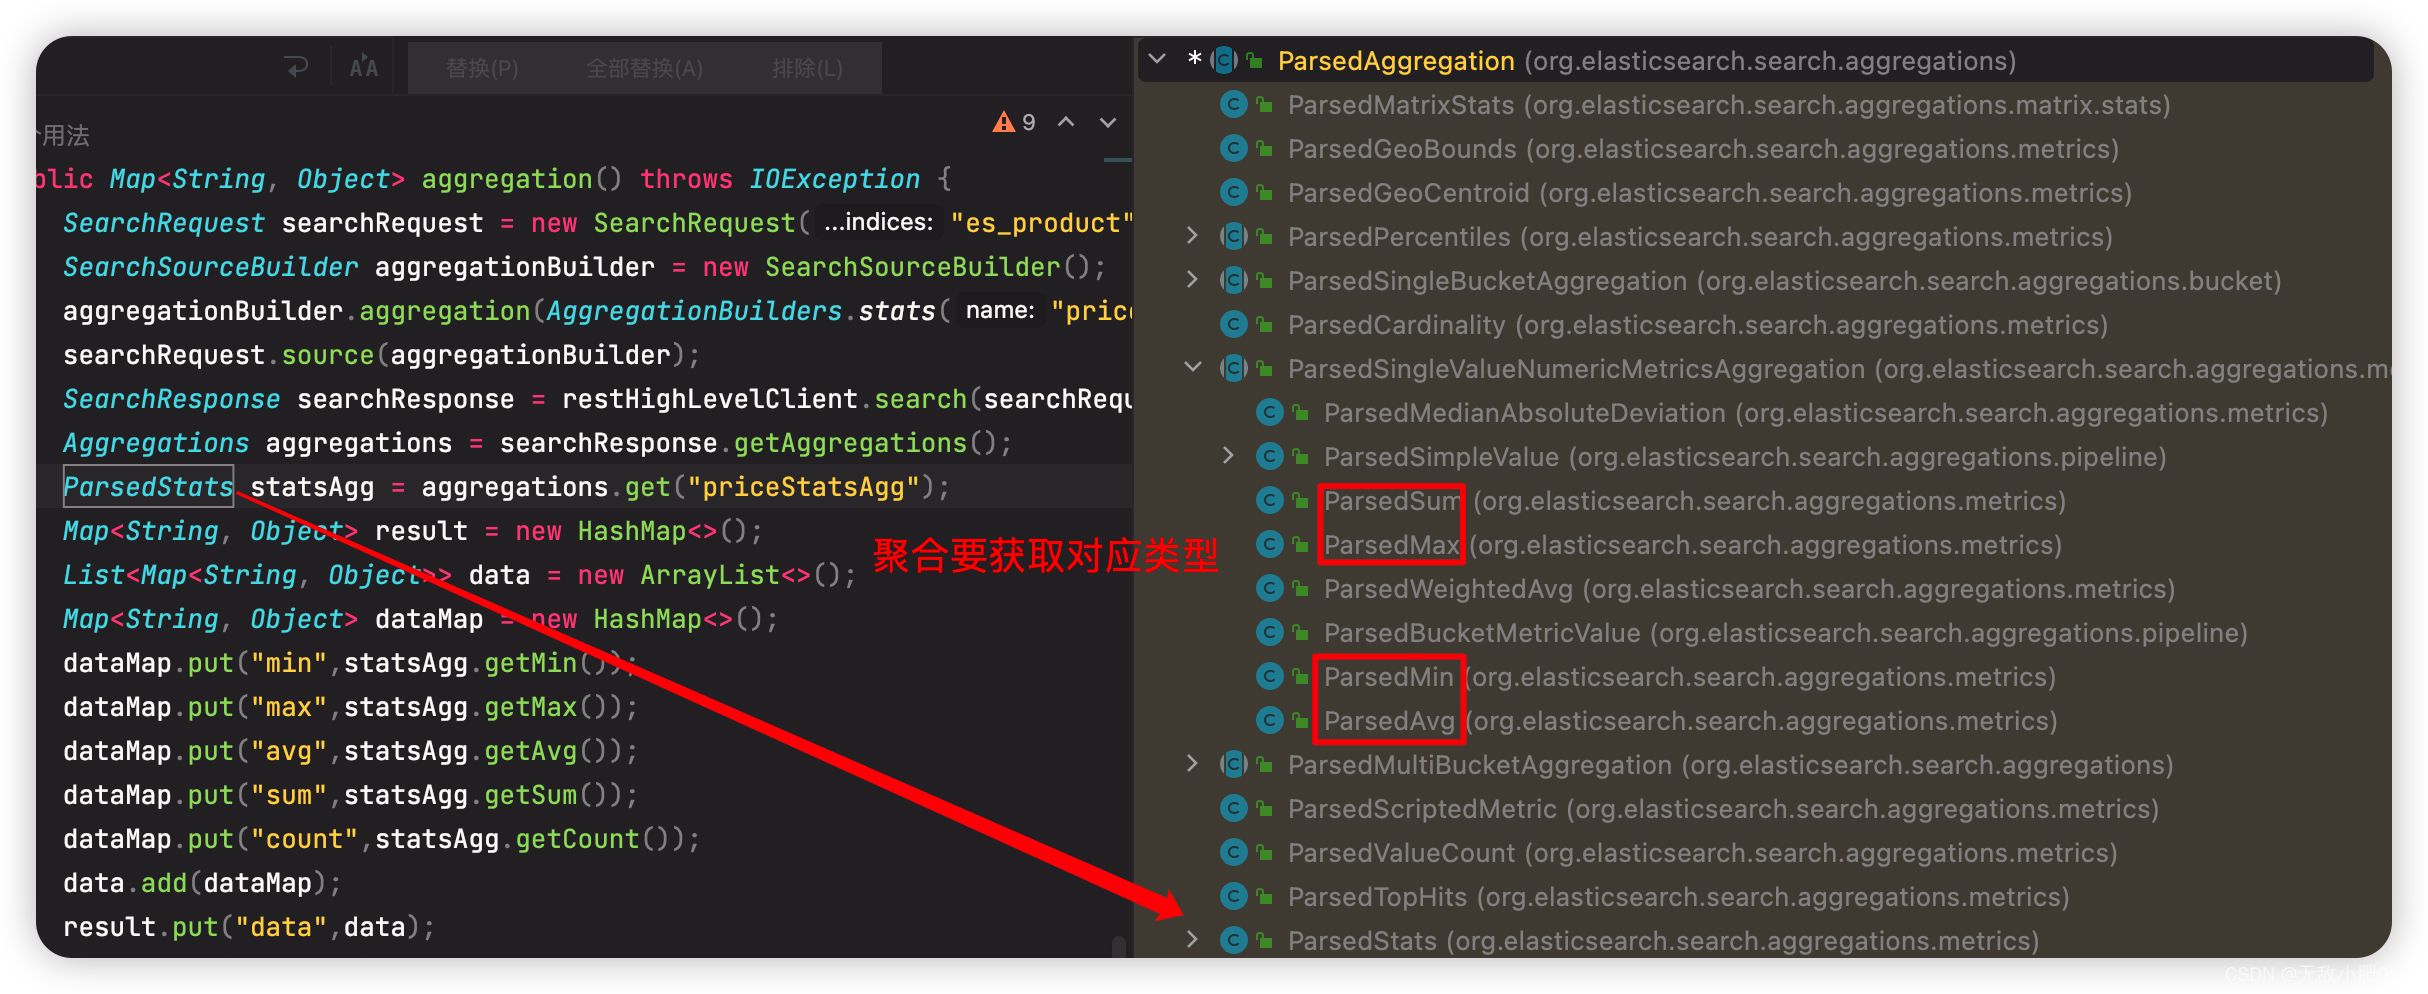Click public lock icon beside ParsedSimpleValue
Image resolution: width=2428 pixels, height=994 pixels.
(1301, 457)
